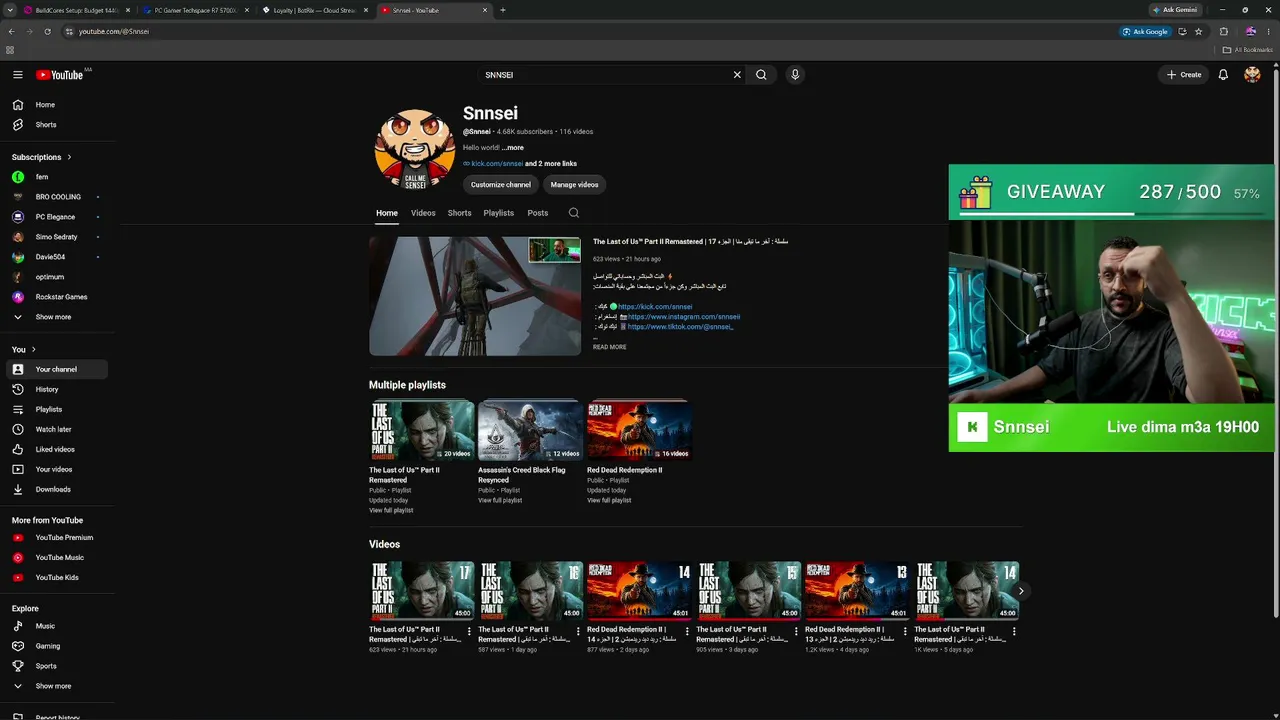Search within channel using the tab magnifier
This screenshot has height=720, width=1280.
click(573, 213)
